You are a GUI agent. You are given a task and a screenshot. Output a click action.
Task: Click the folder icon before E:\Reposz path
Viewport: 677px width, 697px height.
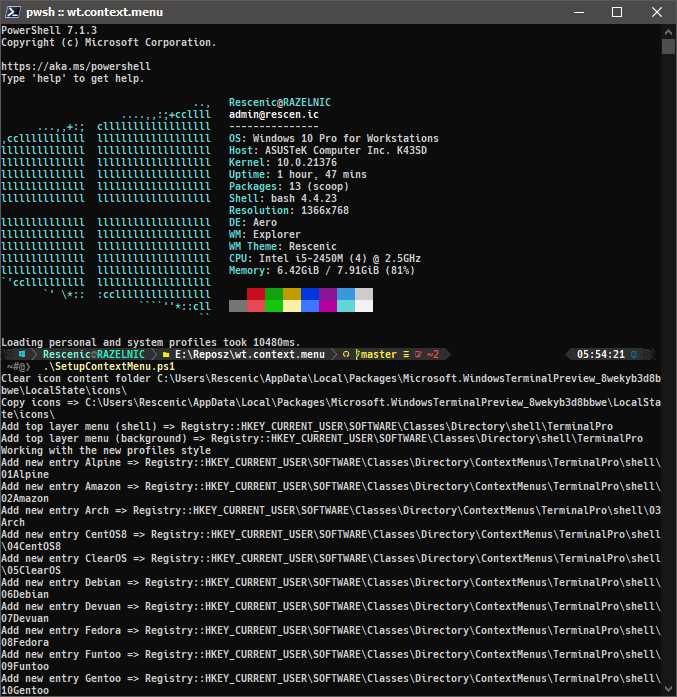166,355
